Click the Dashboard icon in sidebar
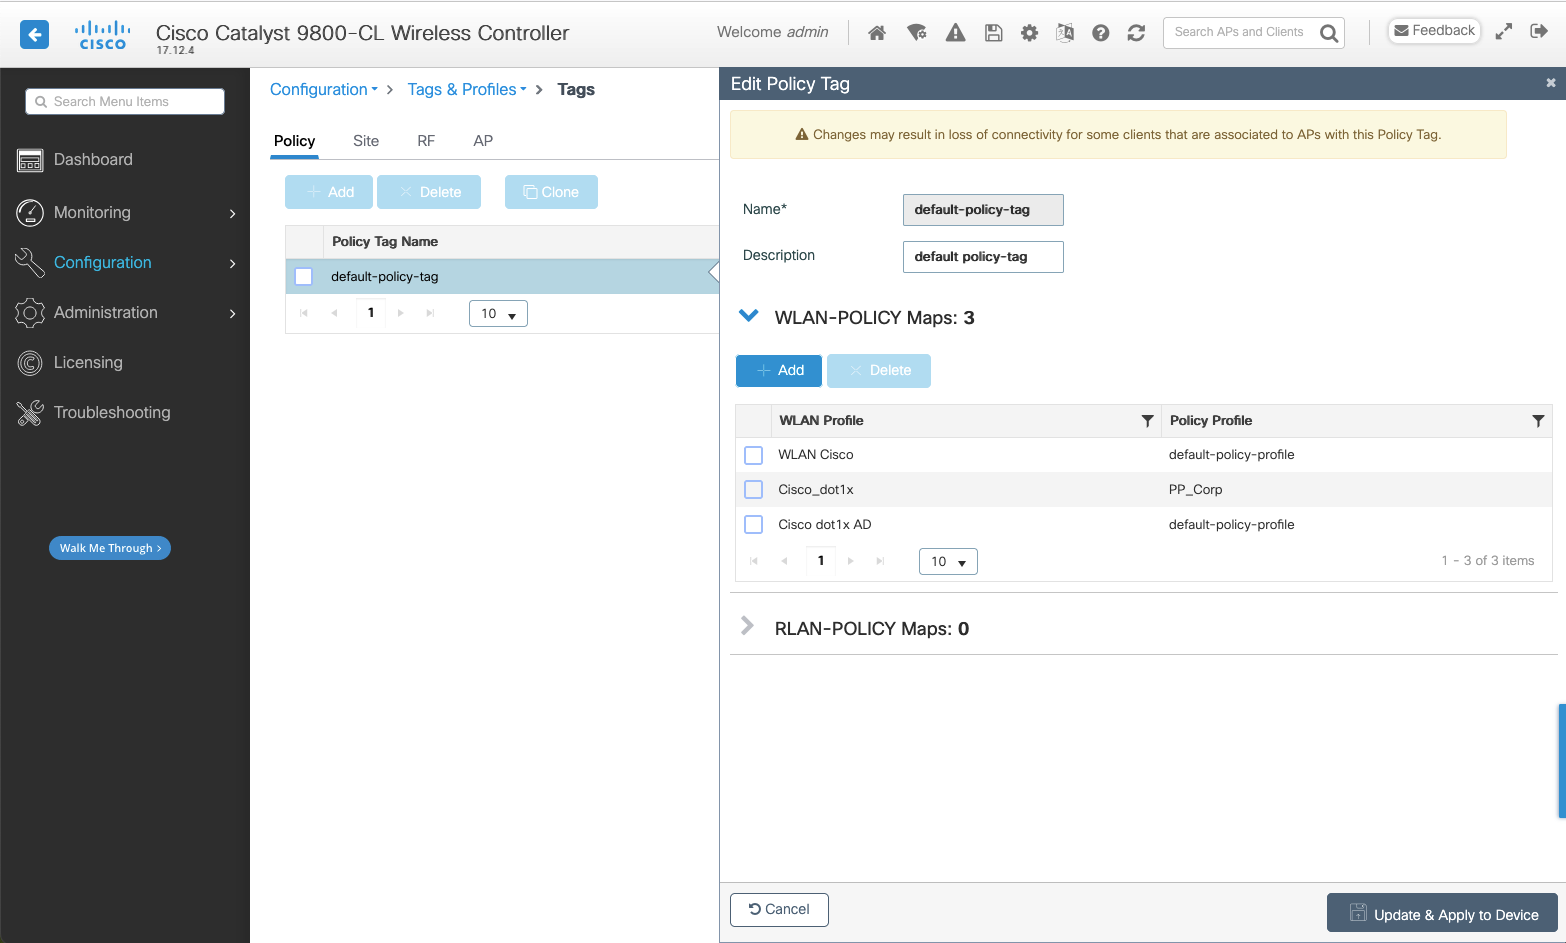Image resolution: width=1566 pixels, height=943 pixels. click(30, 160)
